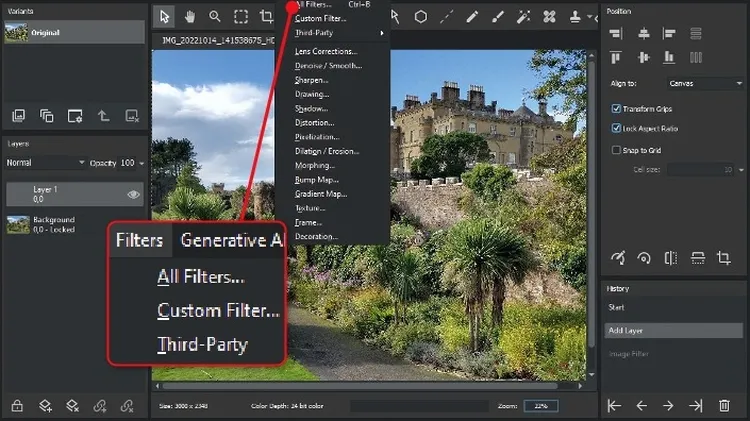Select the Crop tool in toolbar
Viewport: 750px width, 421px height.
(x=266, y=16)
